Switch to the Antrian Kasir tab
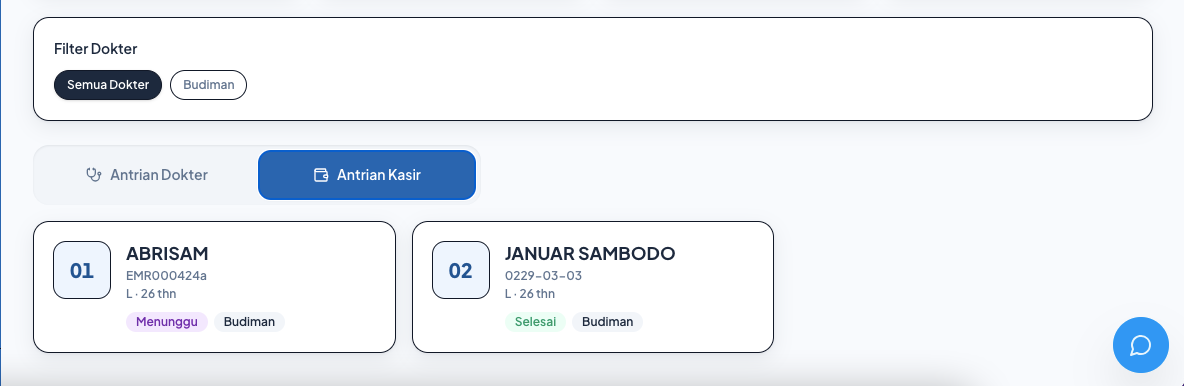 (367, 174)
